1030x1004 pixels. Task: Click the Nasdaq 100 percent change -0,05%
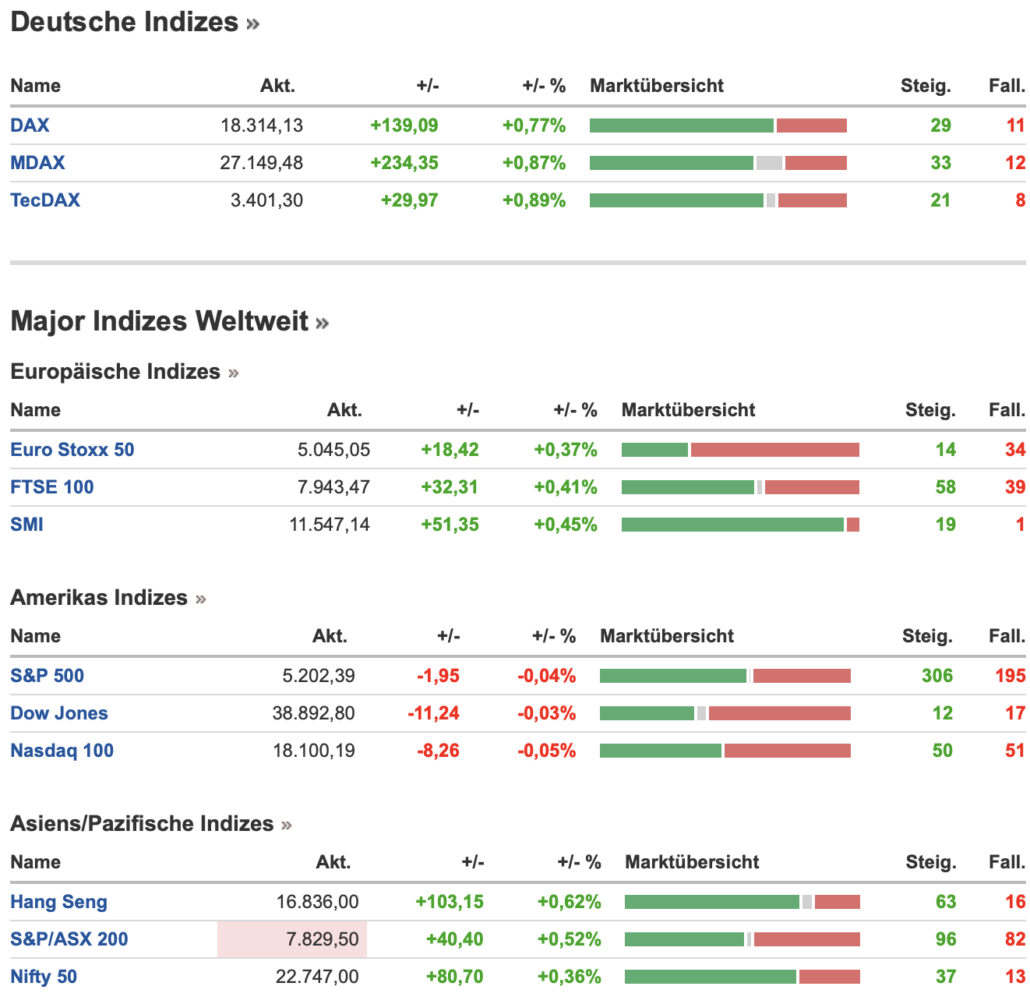(x=547, y=750)
